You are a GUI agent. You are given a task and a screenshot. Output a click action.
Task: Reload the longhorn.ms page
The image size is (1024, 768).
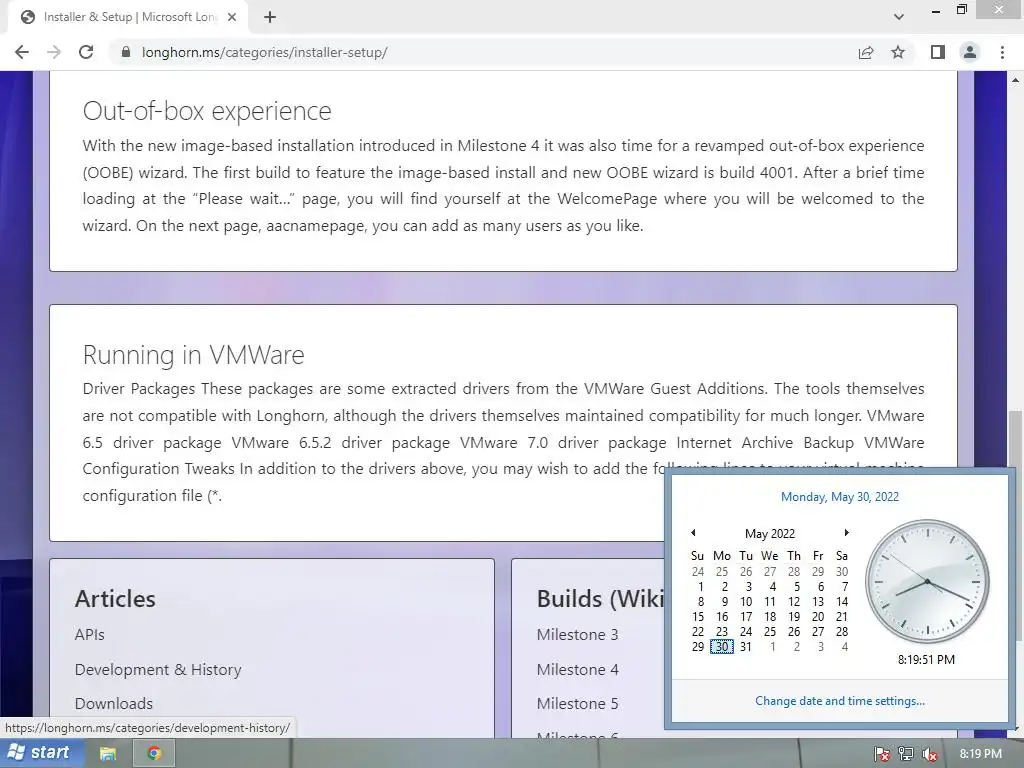point(86,52)
